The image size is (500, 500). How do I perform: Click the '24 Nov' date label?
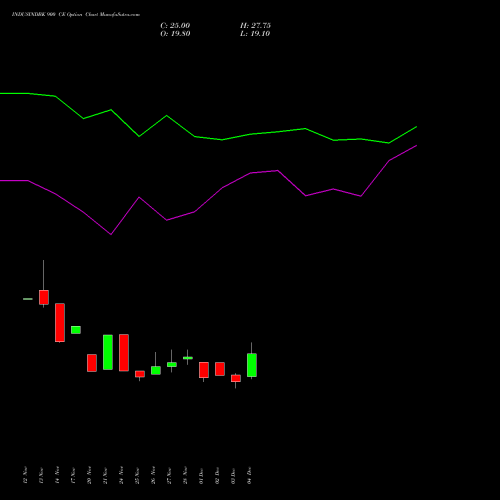pyautogui.click(x=121, y=475)
